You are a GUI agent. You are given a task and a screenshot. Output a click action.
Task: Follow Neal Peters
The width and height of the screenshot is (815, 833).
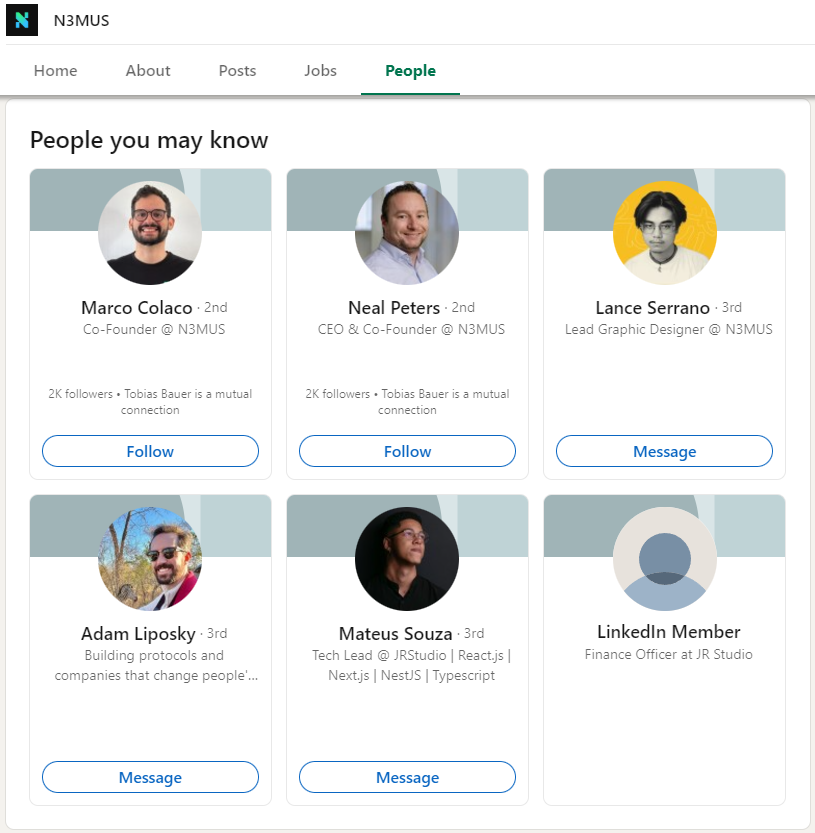pos(407,451)
